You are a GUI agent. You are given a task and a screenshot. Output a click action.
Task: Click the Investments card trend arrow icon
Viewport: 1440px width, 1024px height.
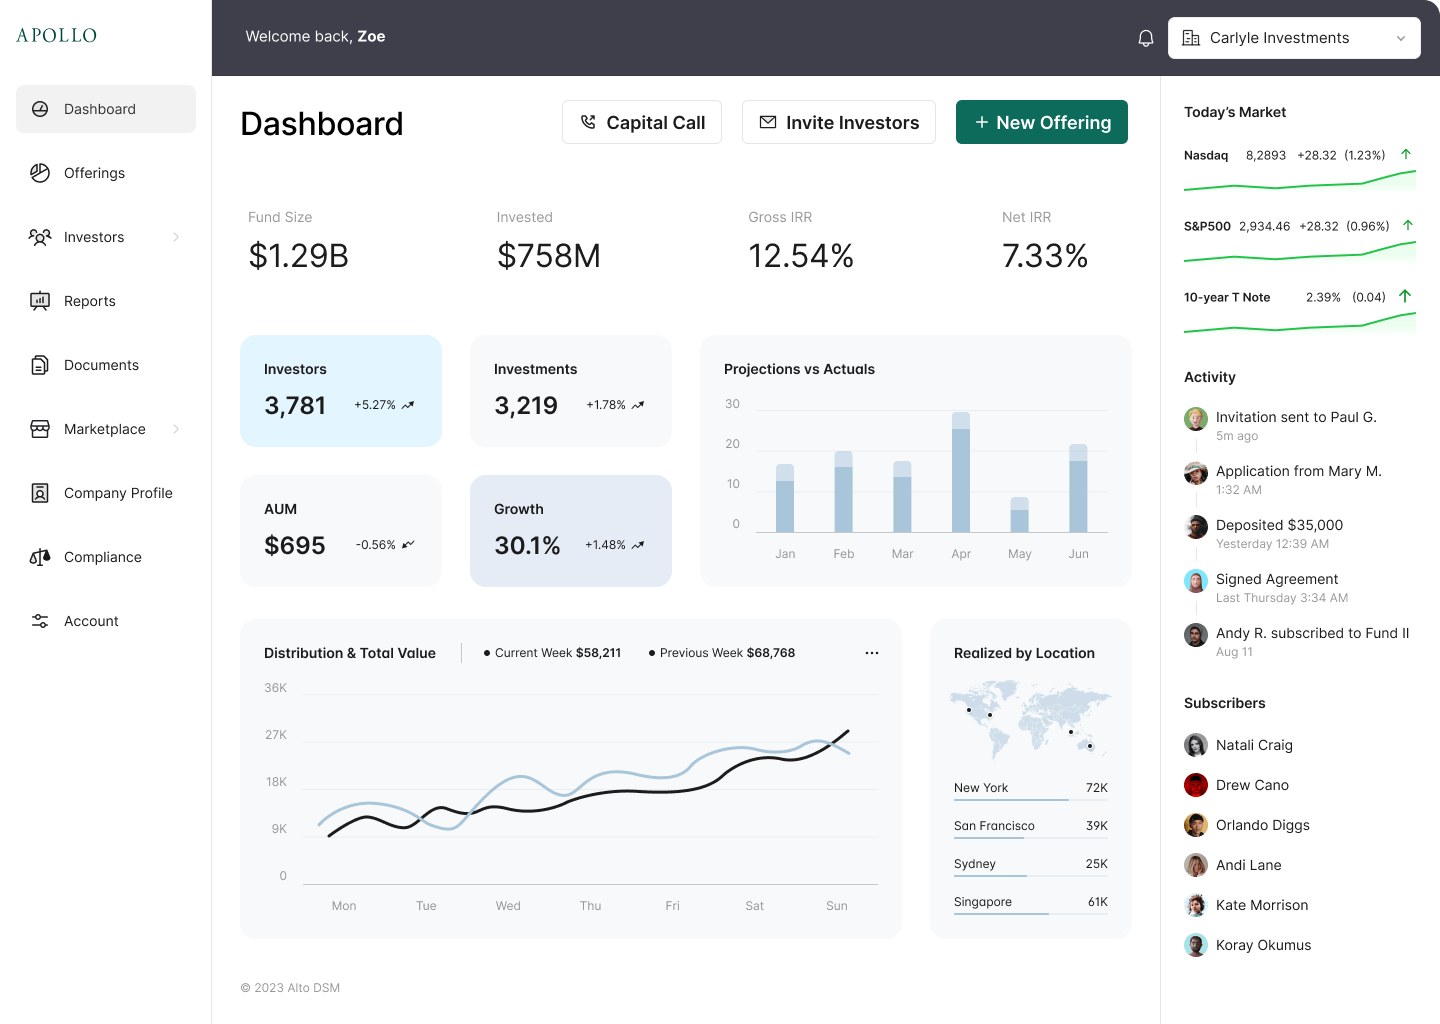tap(638, 405)
